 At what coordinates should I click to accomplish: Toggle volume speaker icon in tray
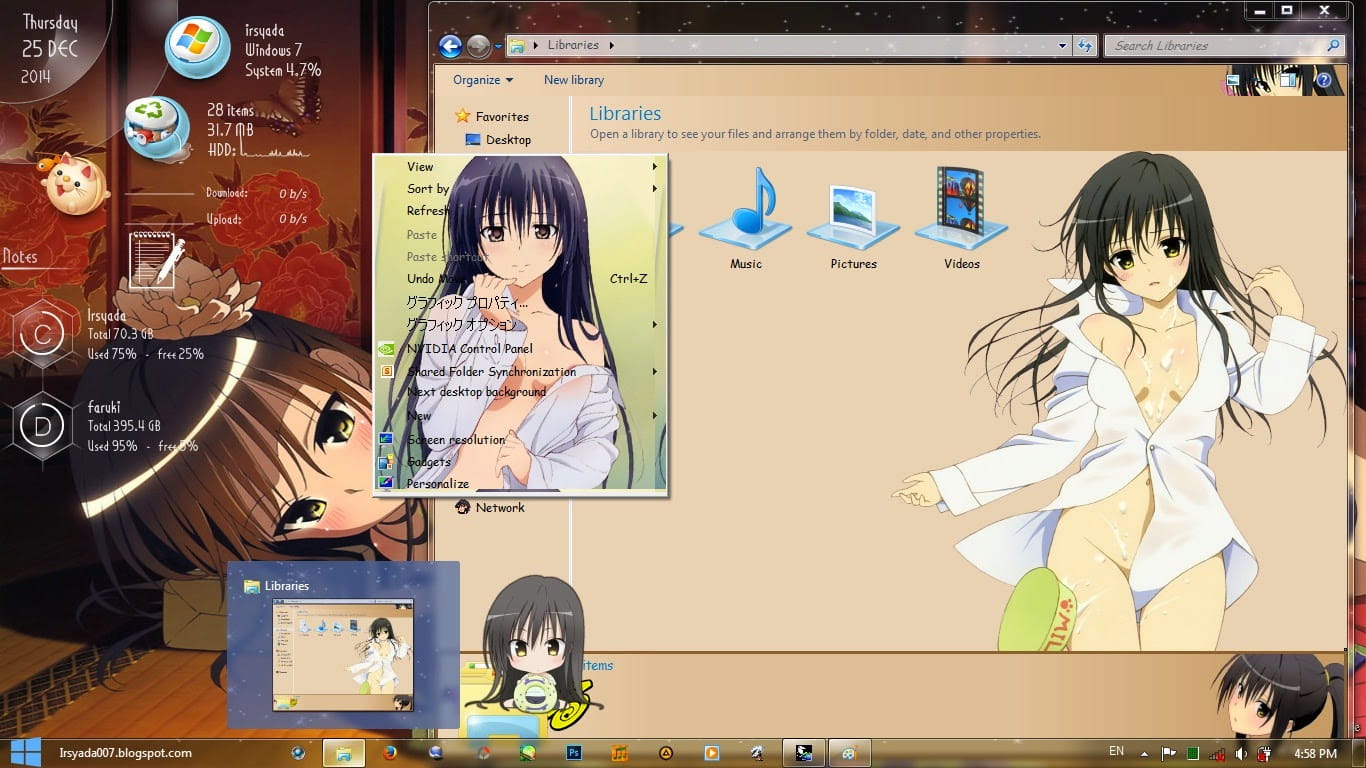click(1241, 753)
